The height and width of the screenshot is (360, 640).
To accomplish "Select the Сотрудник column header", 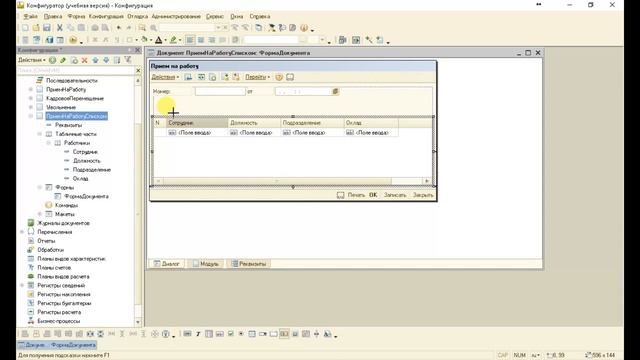I will coord(197,123).
